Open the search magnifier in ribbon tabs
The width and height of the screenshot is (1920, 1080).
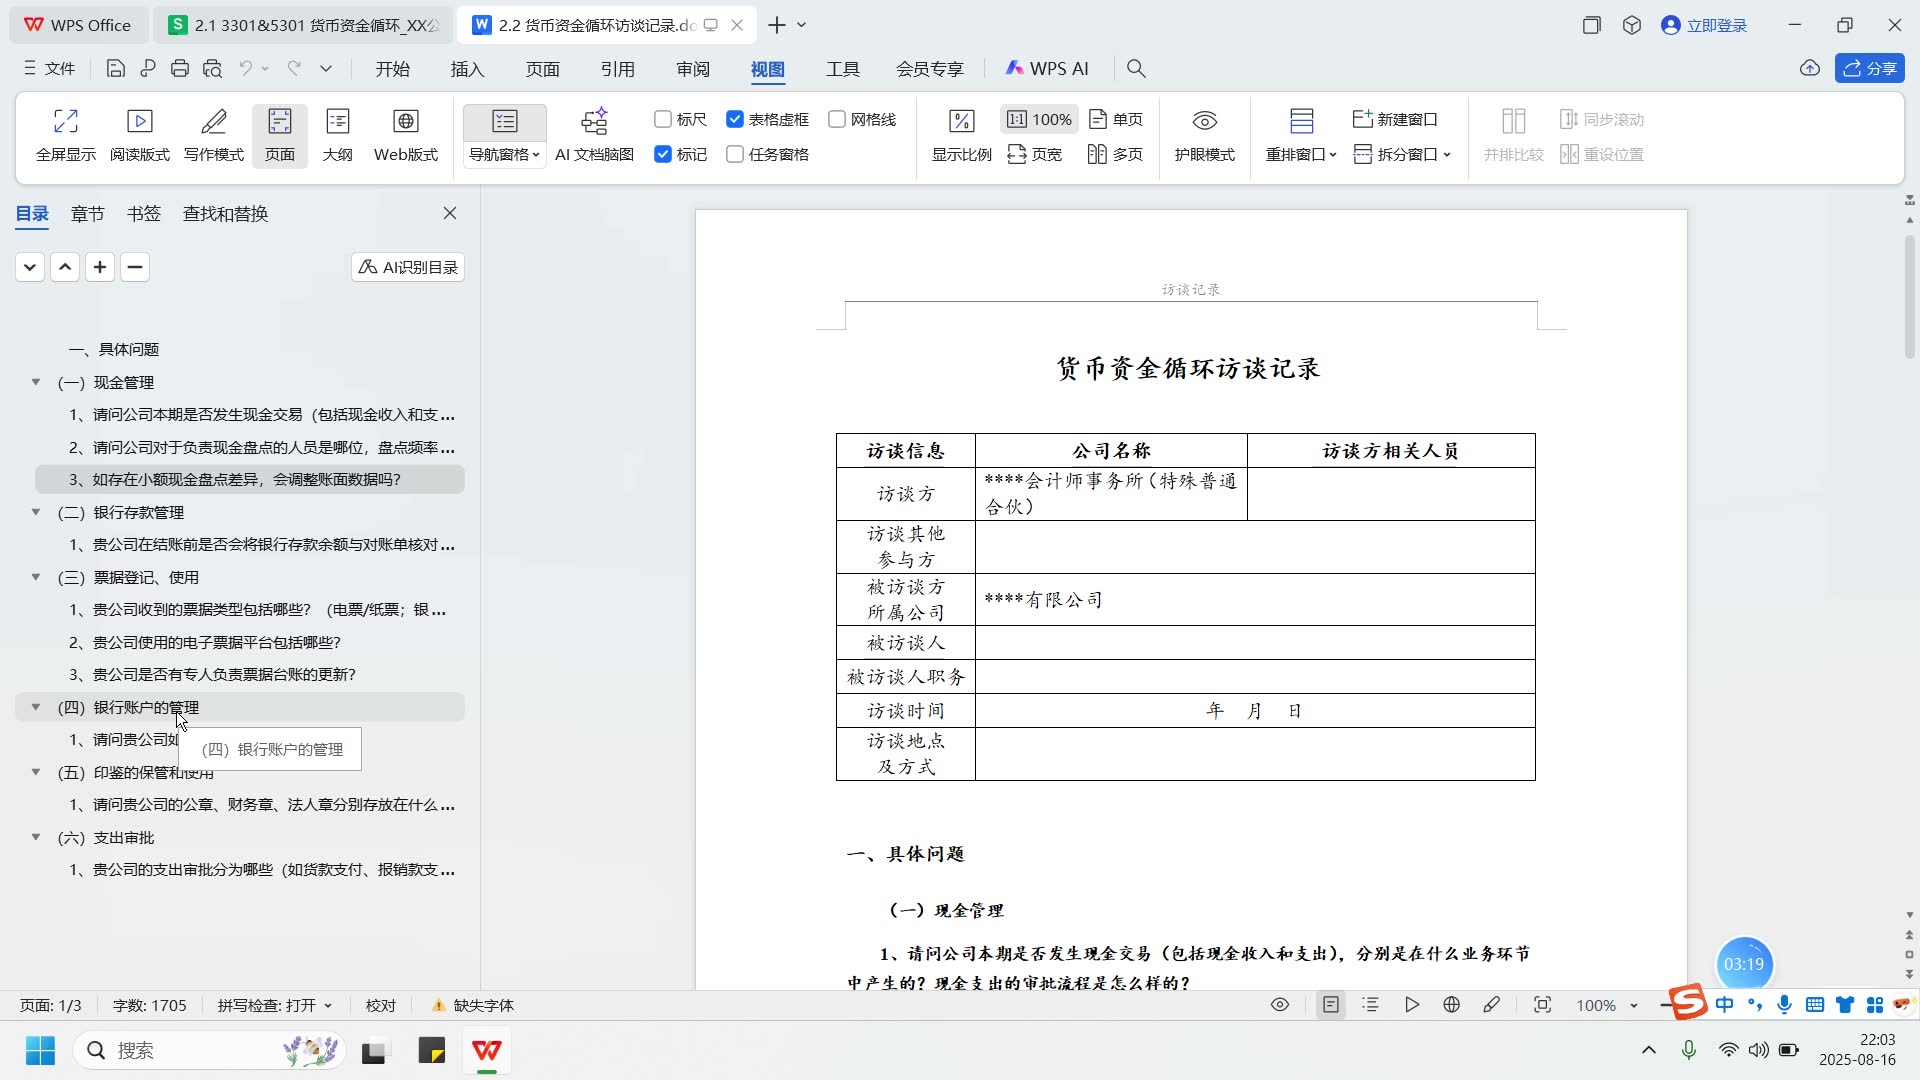click(1135, 69)
